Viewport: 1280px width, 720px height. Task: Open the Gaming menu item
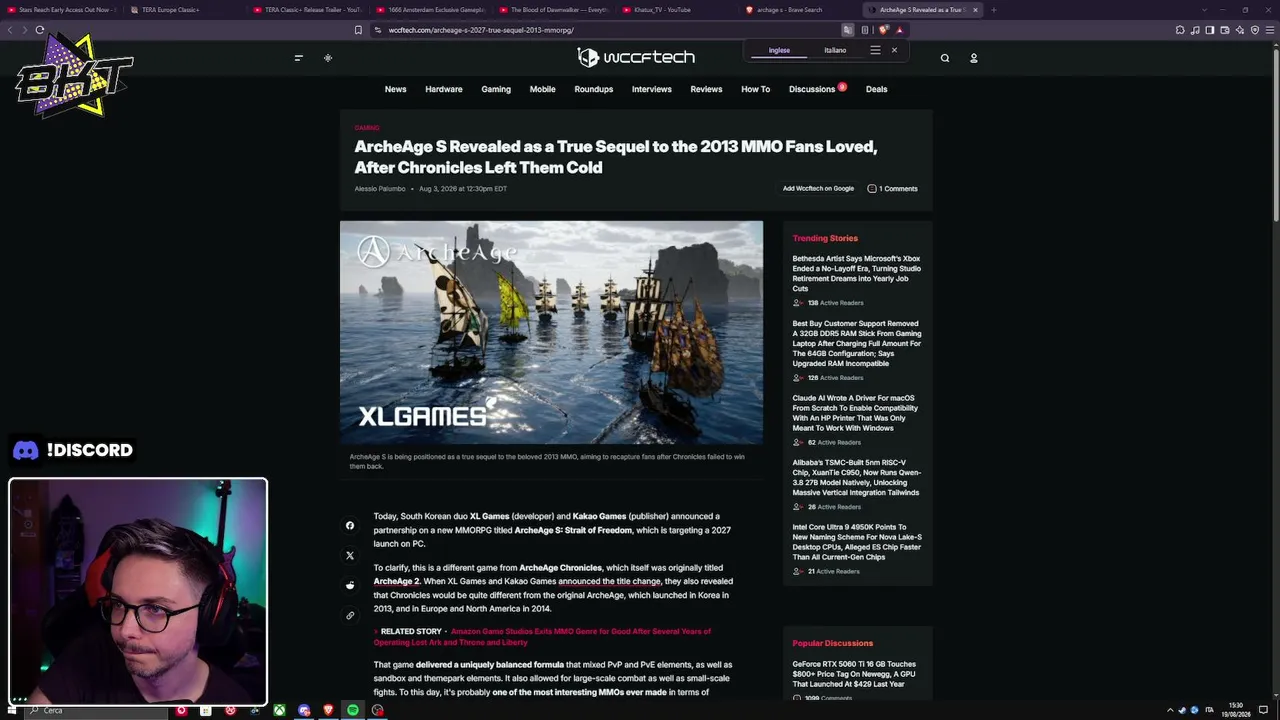tap(496, 89)
